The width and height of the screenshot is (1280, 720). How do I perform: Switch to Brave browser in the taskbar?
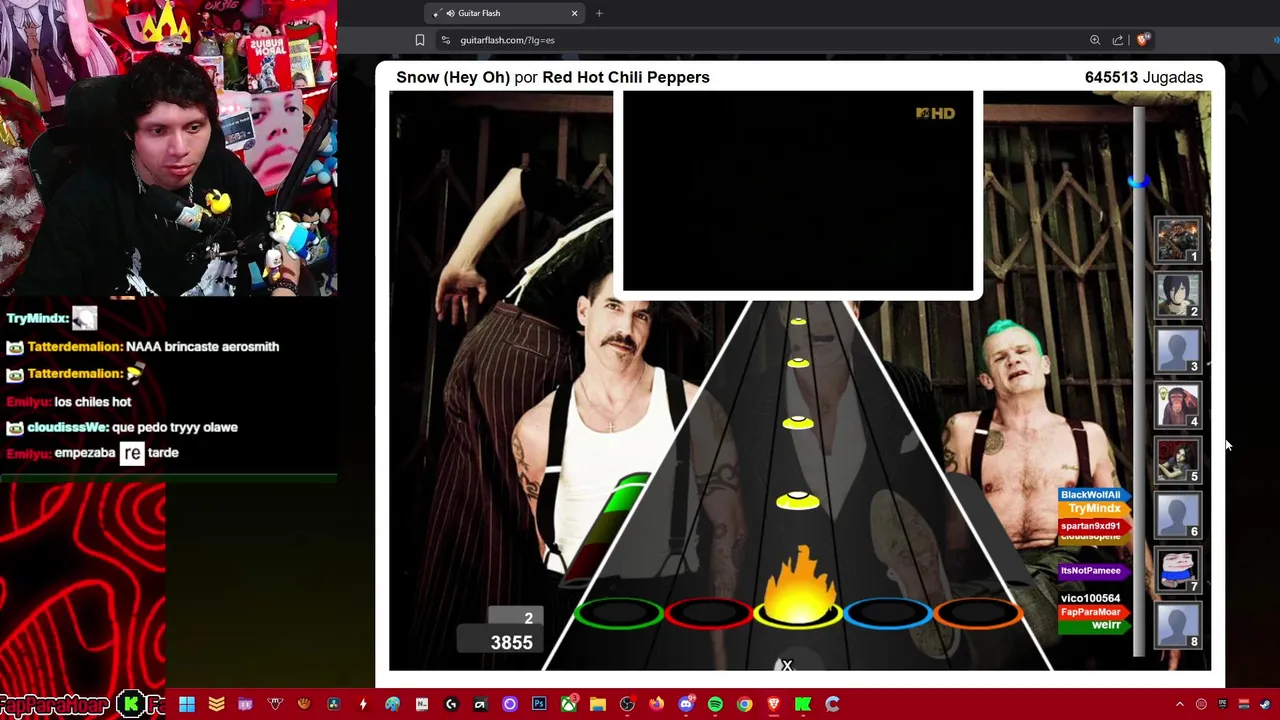[x=774, y=704]
